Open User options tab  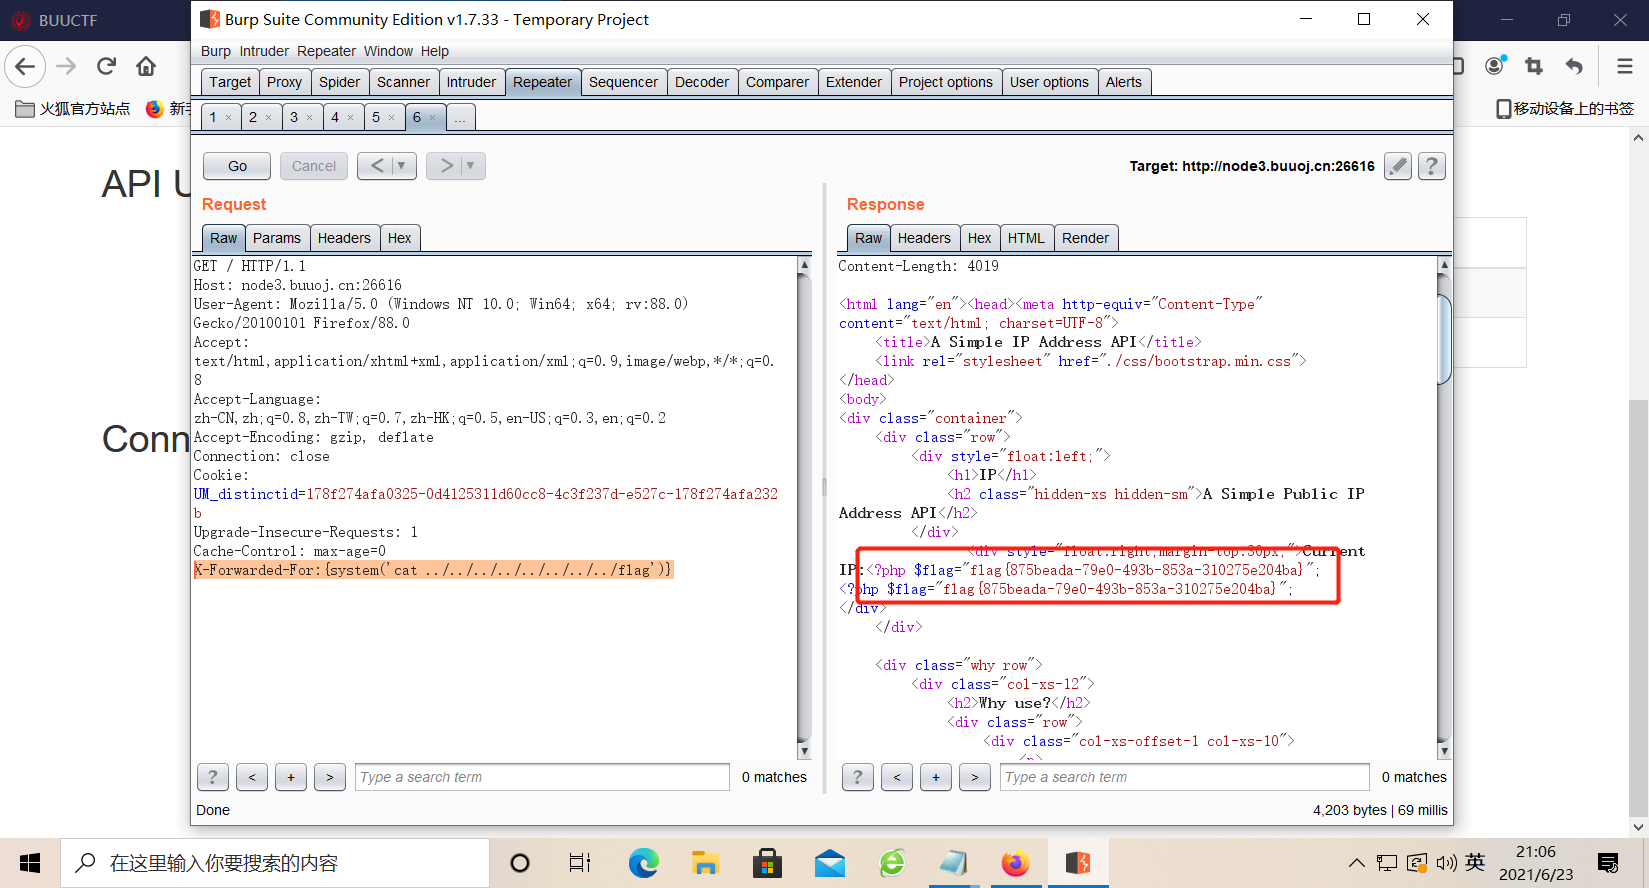tap(1049, 82)
